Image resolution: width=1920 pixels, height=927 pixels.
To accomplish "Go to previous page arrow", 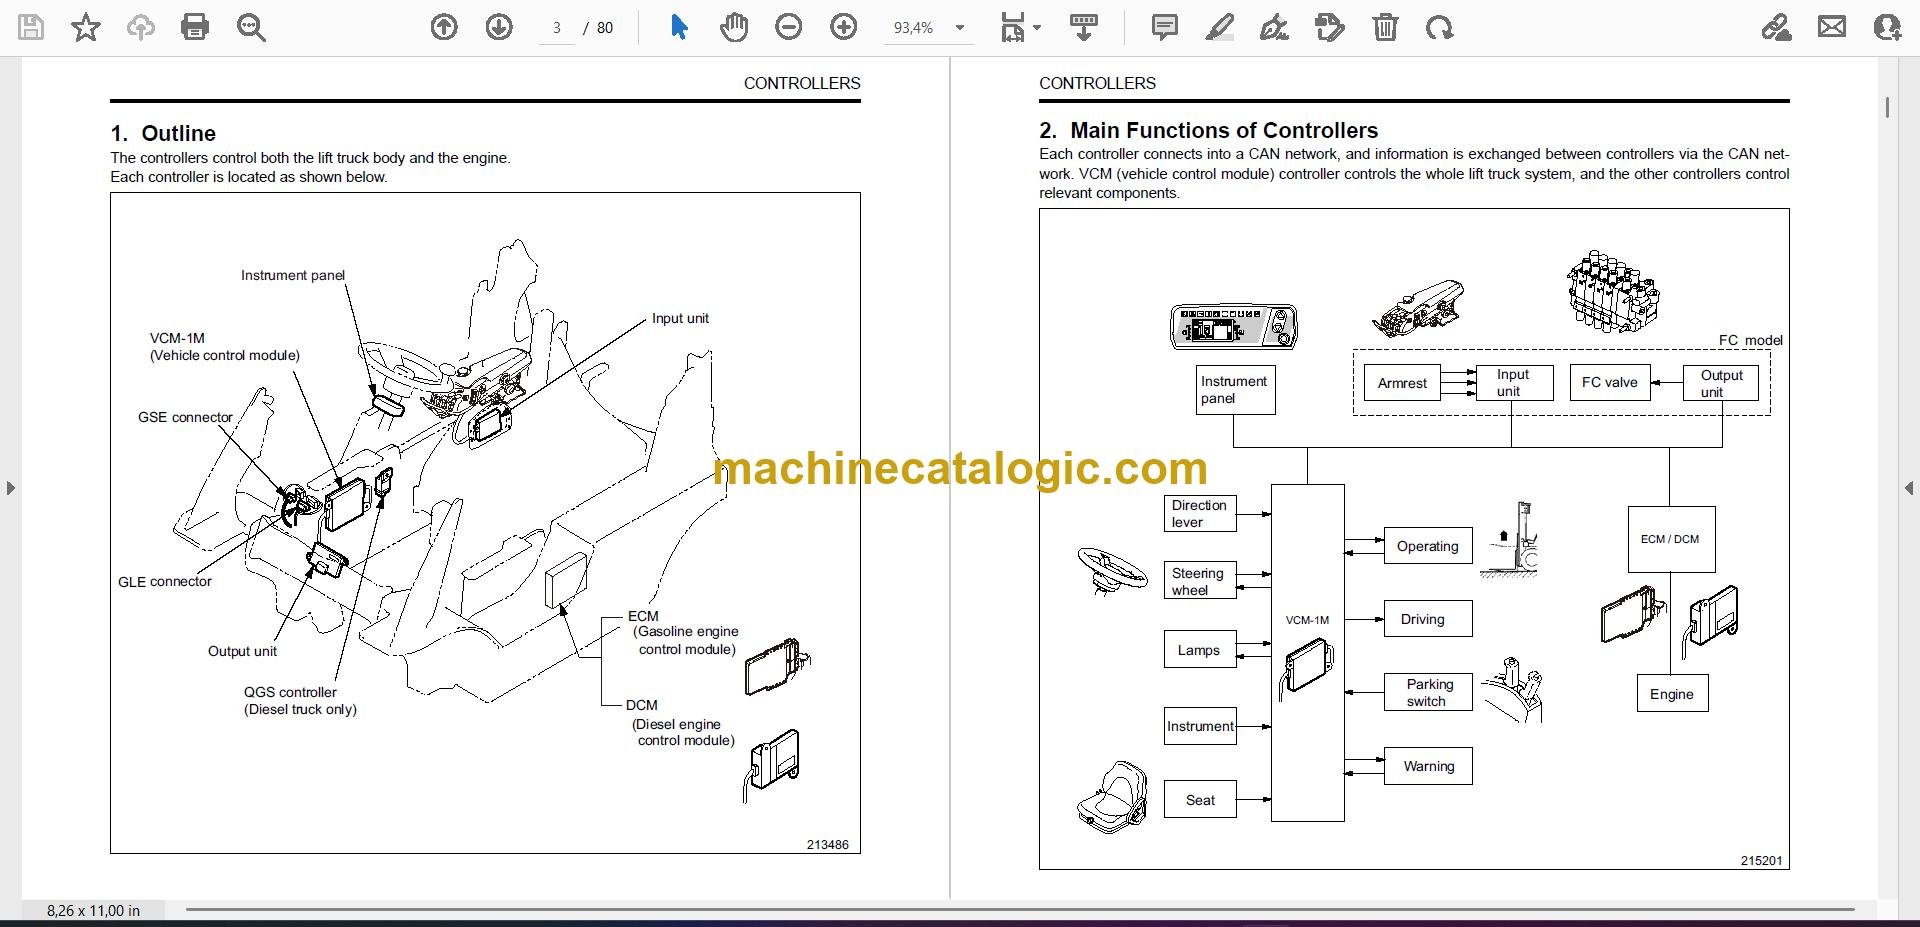I will point(444,27).
